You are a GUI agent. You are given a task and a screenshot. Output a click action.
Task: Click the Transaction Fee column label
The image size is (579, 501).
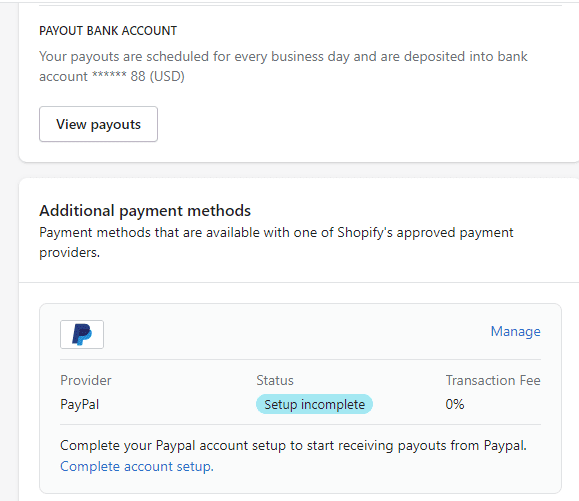[493, 380]
